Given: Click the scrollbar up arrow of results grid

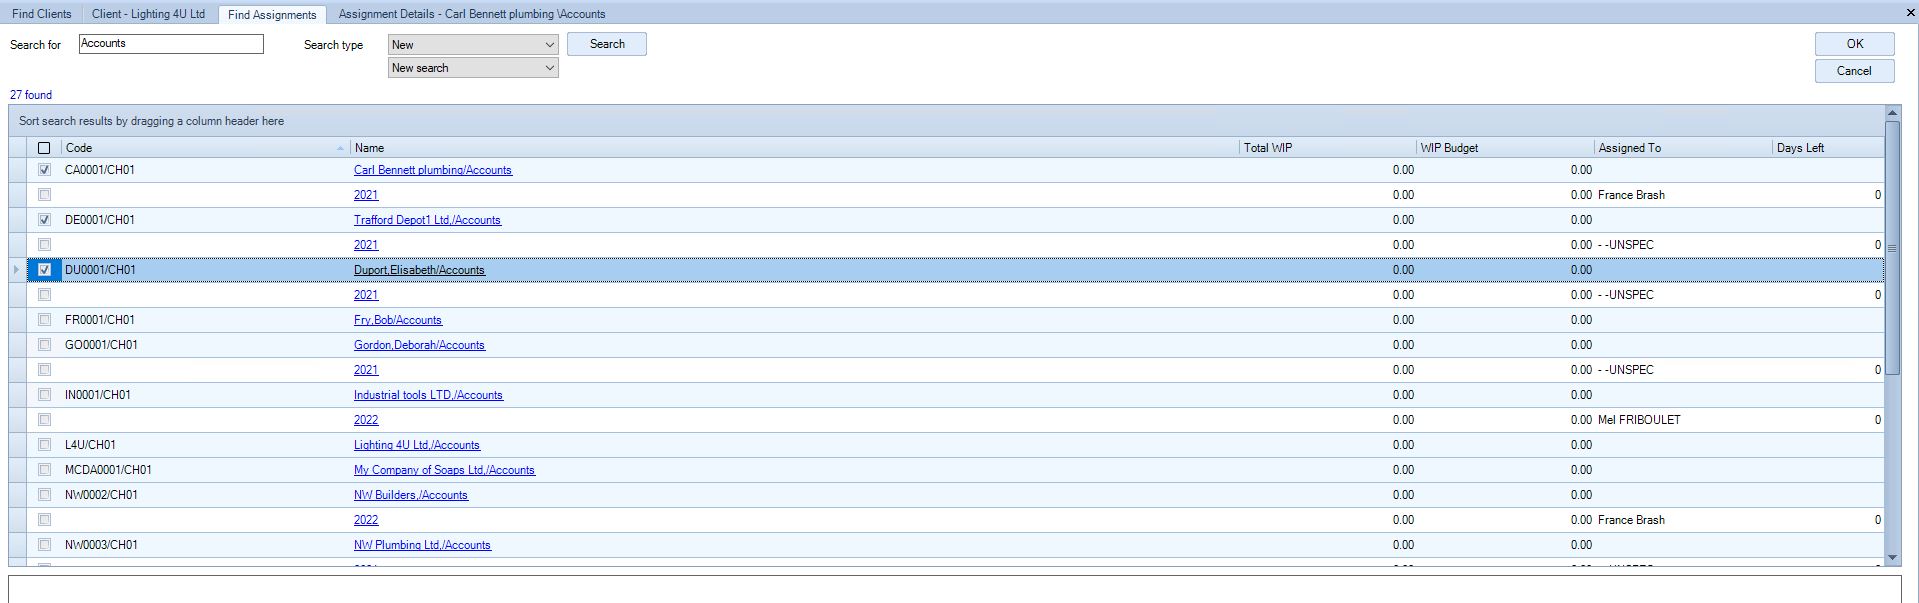Looking at the screenshot, I should click(1892, 113).
